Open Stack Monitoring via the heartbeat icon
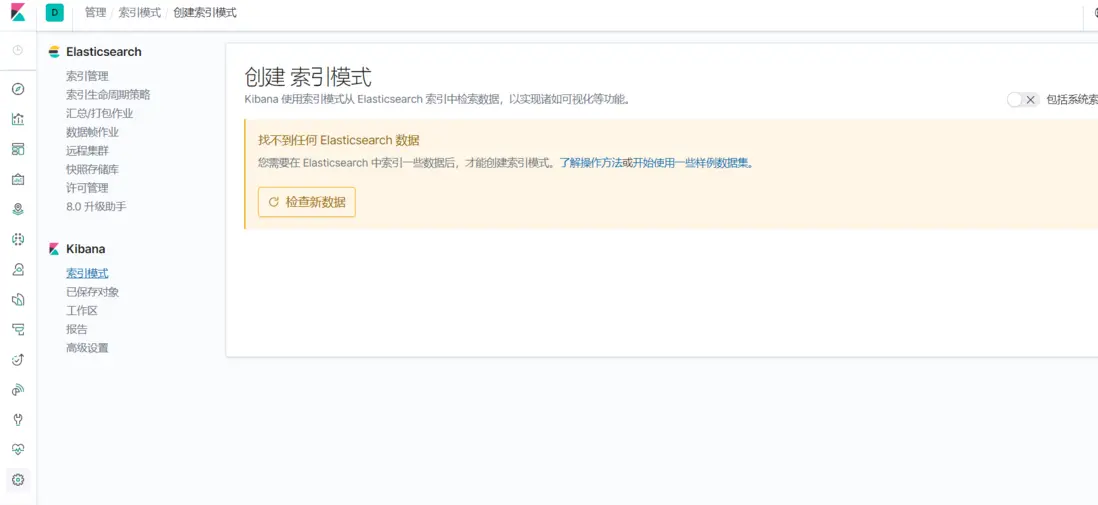 [18, 450]
